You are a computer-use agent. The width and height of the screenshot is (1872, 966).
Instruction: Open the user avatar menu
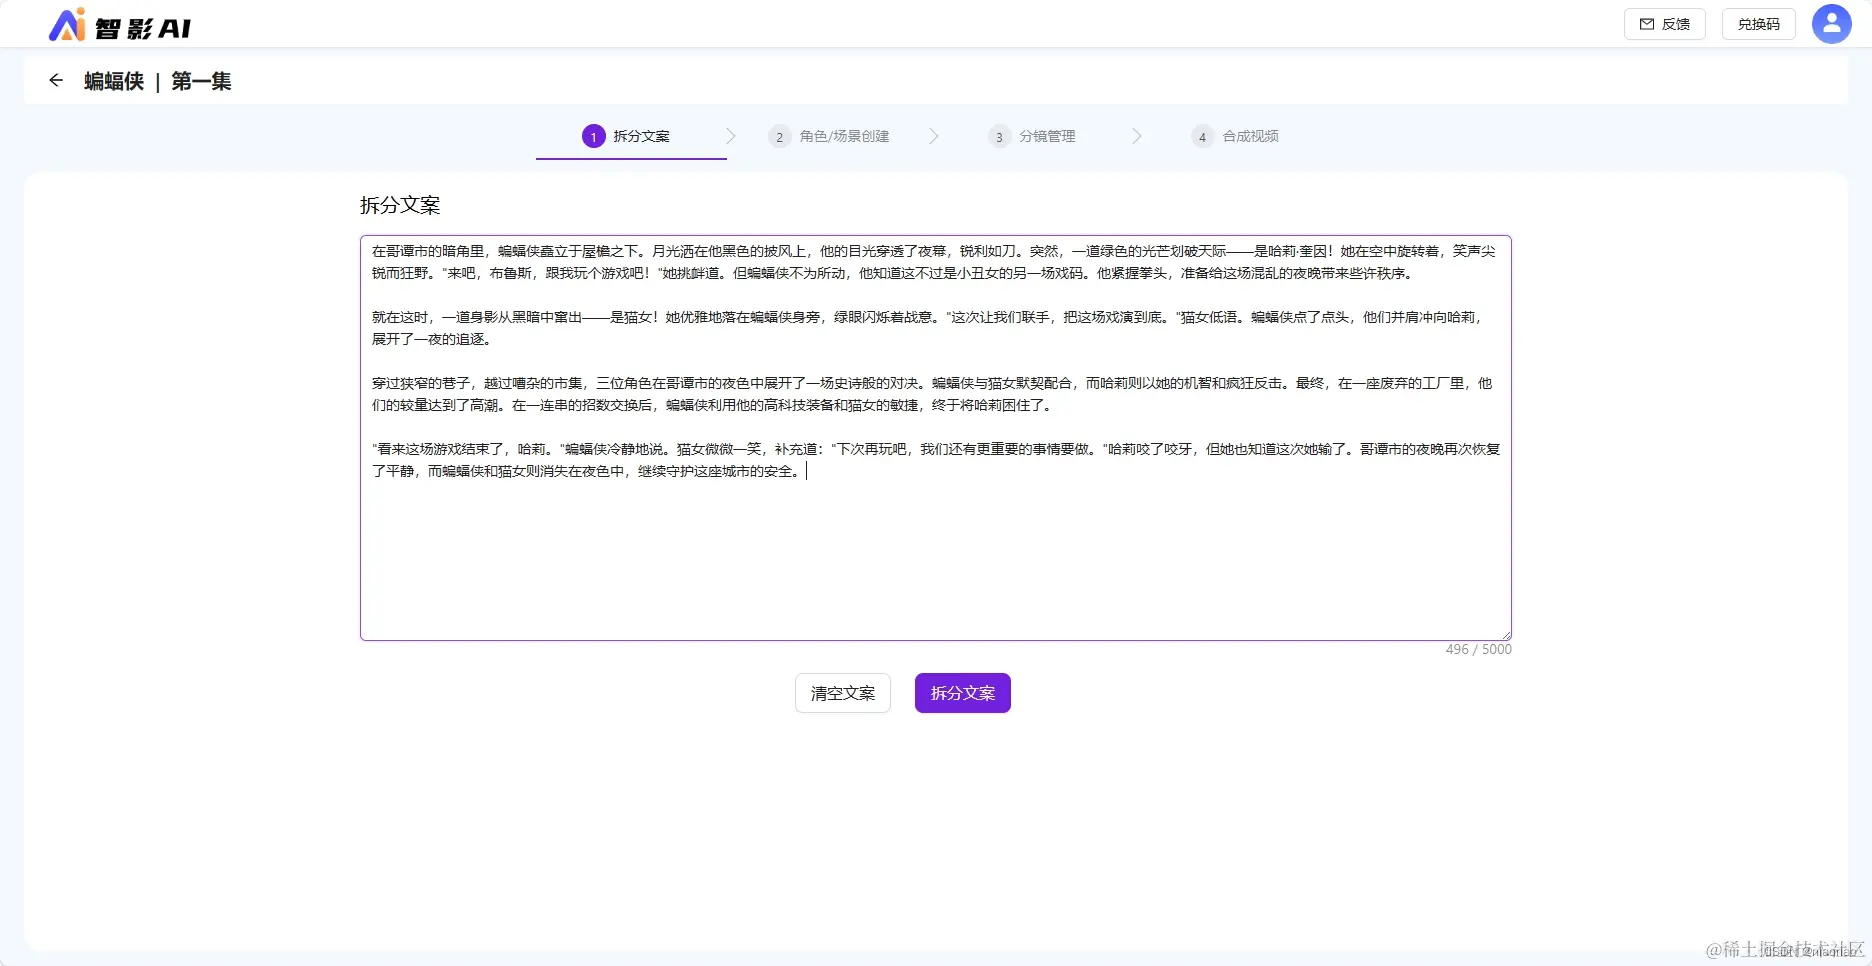click(x=1831, y=24)
